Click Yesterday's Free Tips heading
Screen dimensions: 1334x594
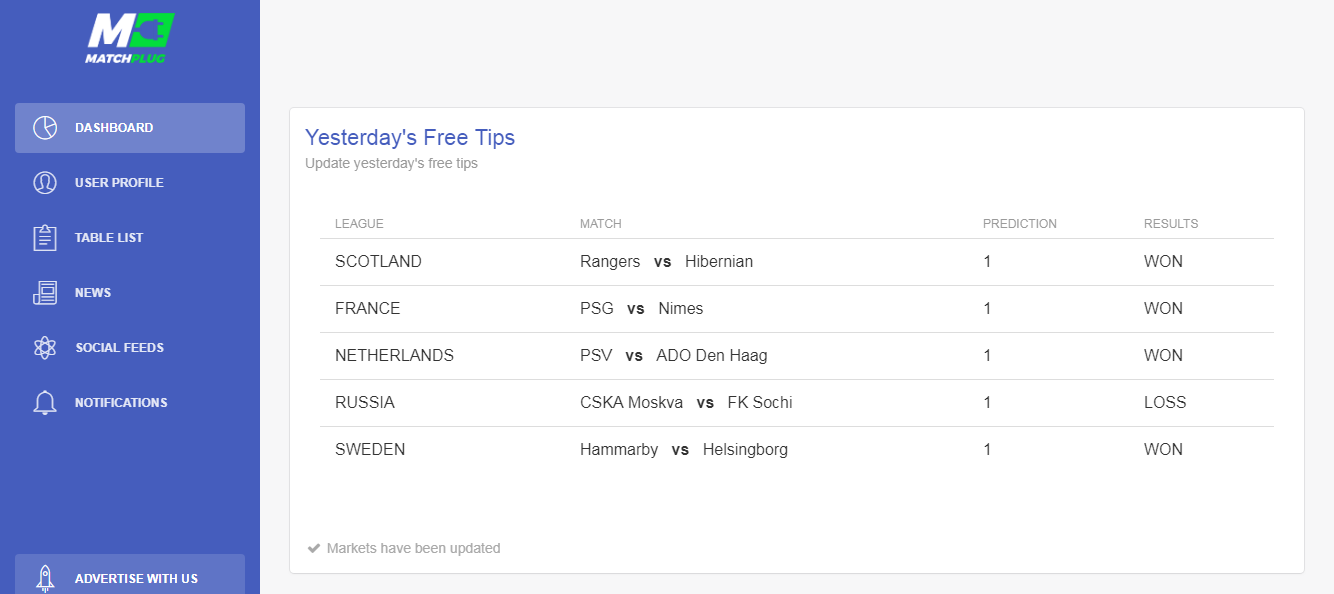[x=410, y=138]
